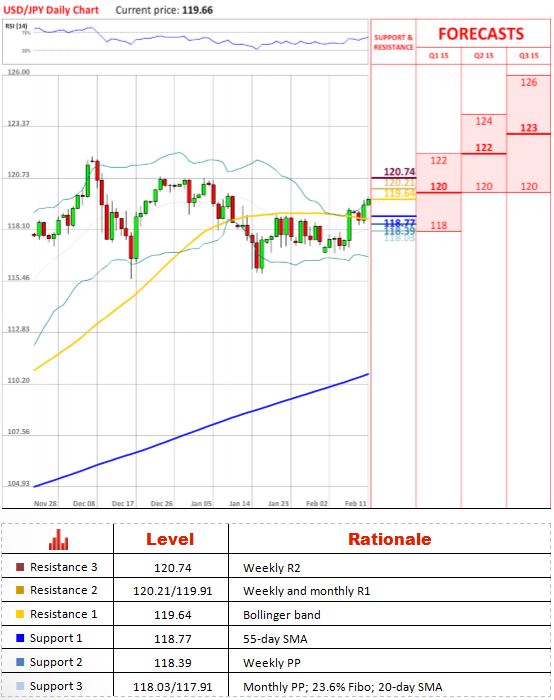Viewport: 554px width, 700px height.
Task: Click the 126 forecast value in Q3 15
Action: (529, 82)
